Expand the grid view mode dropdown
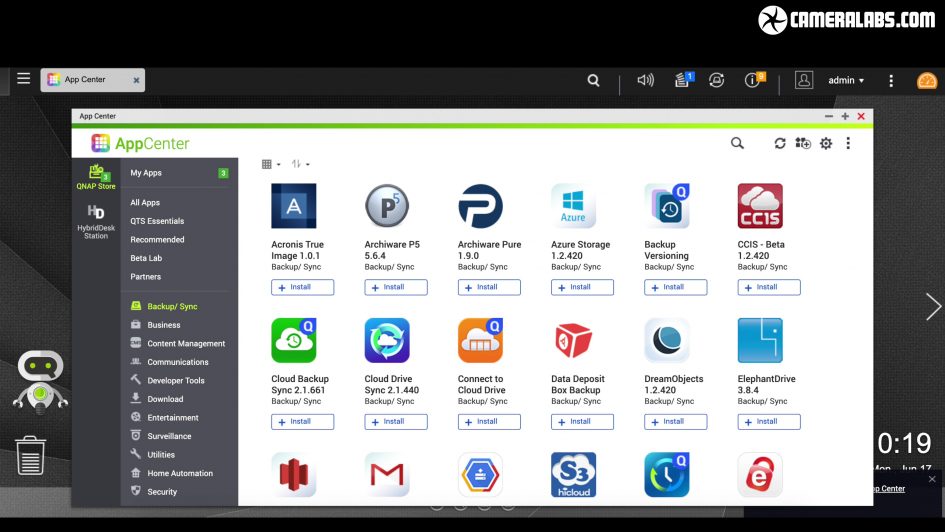 [271, 164]
